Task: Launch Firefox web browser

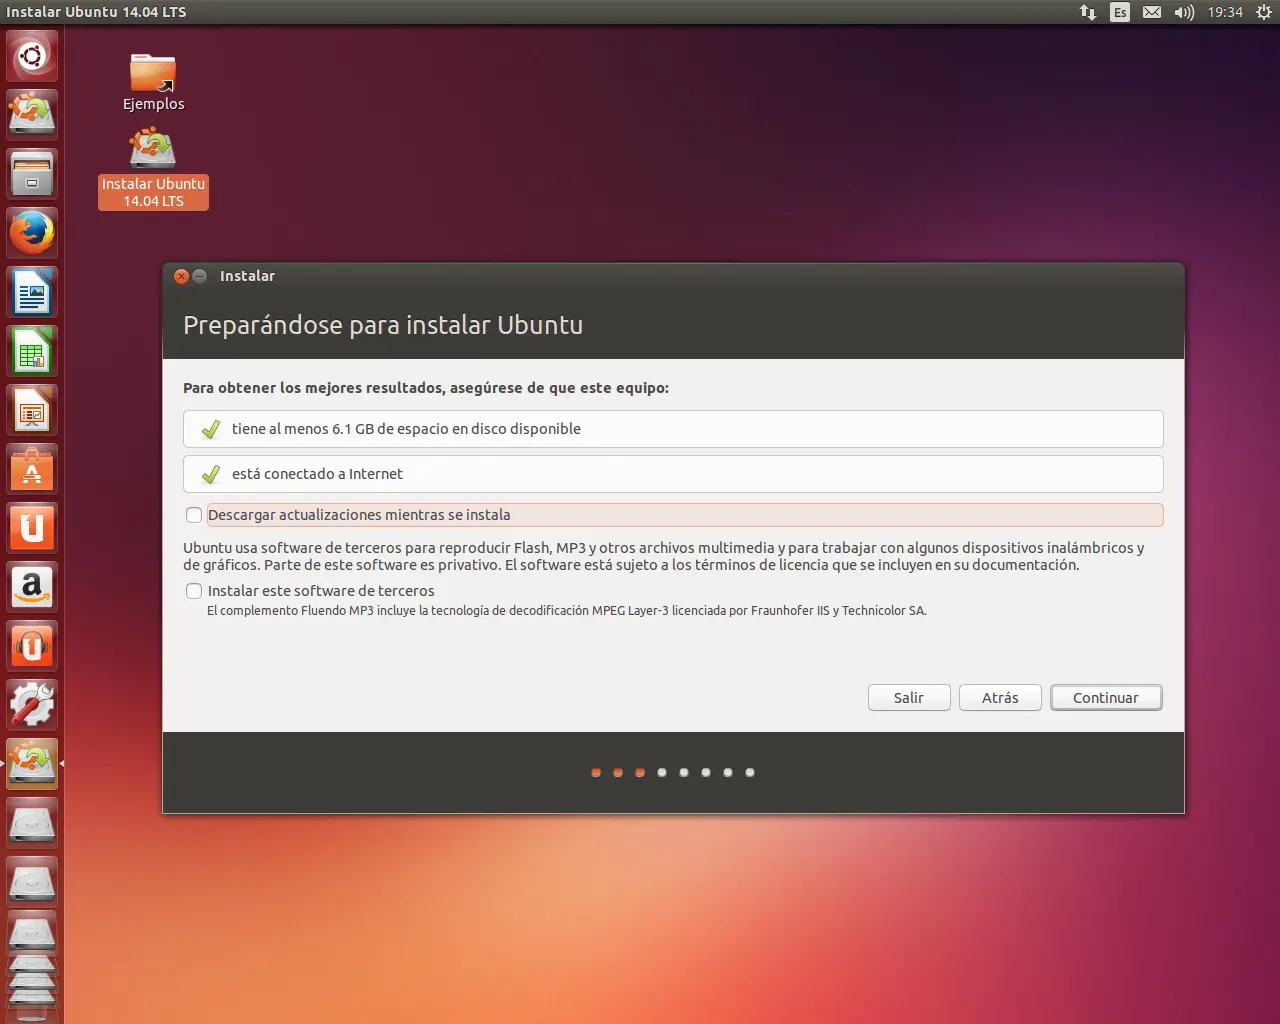Action: (x=32, y=233)
